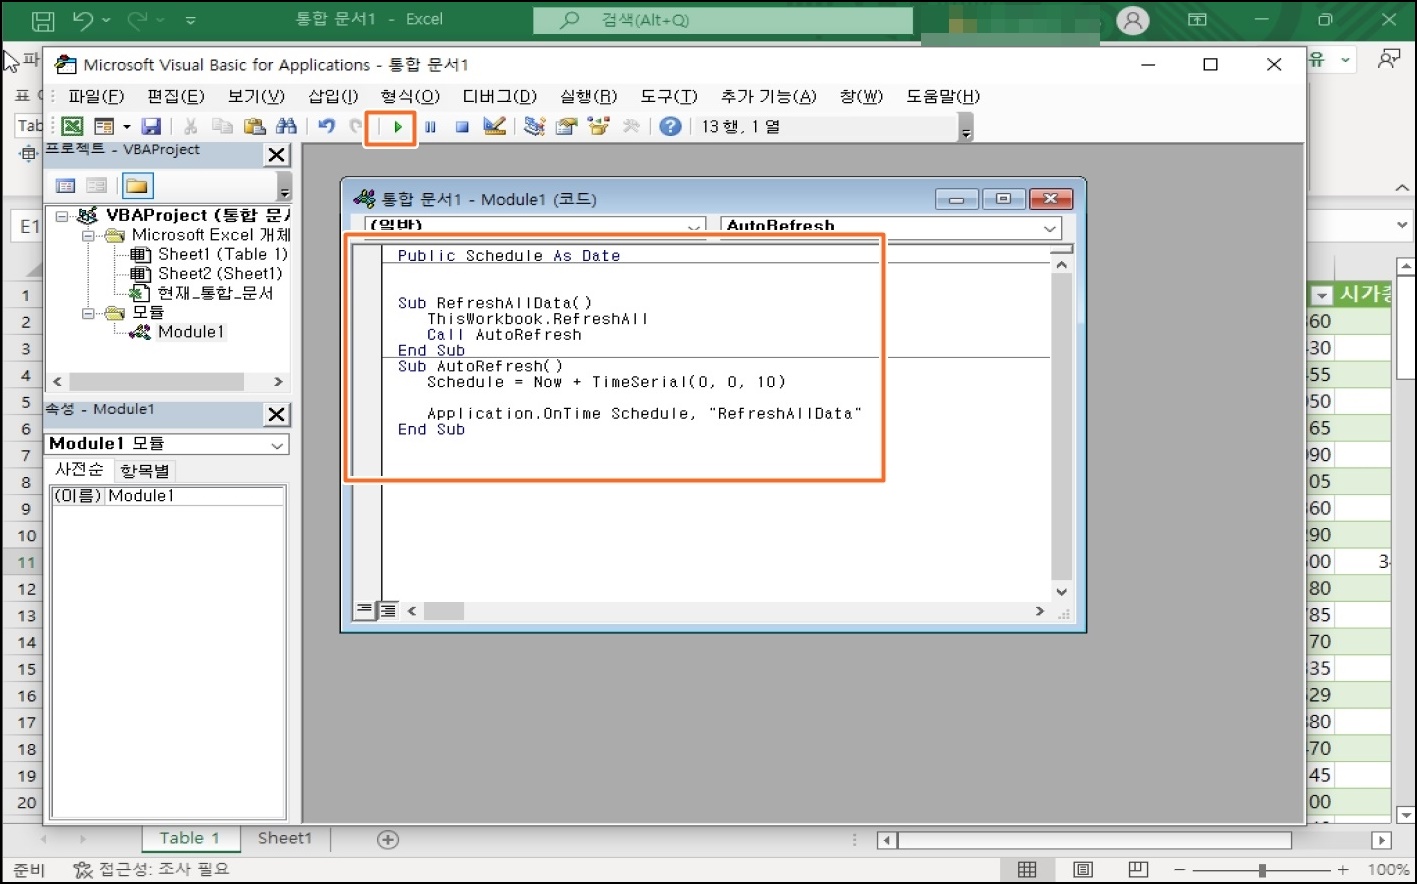Click the Save floppy disk icon in VBA toolbar
Screen dimensions: 1417x884
(x=151, y=126)
